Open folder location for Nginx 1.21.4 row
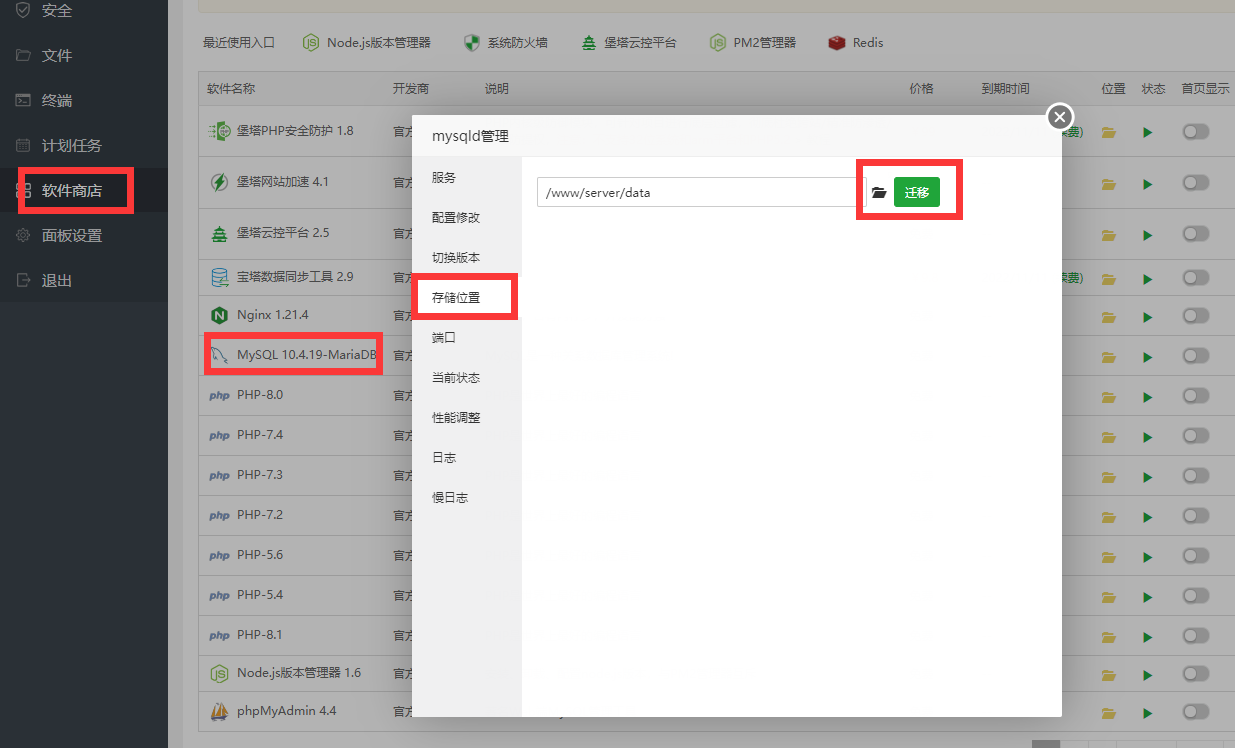 coord(1108,316)
